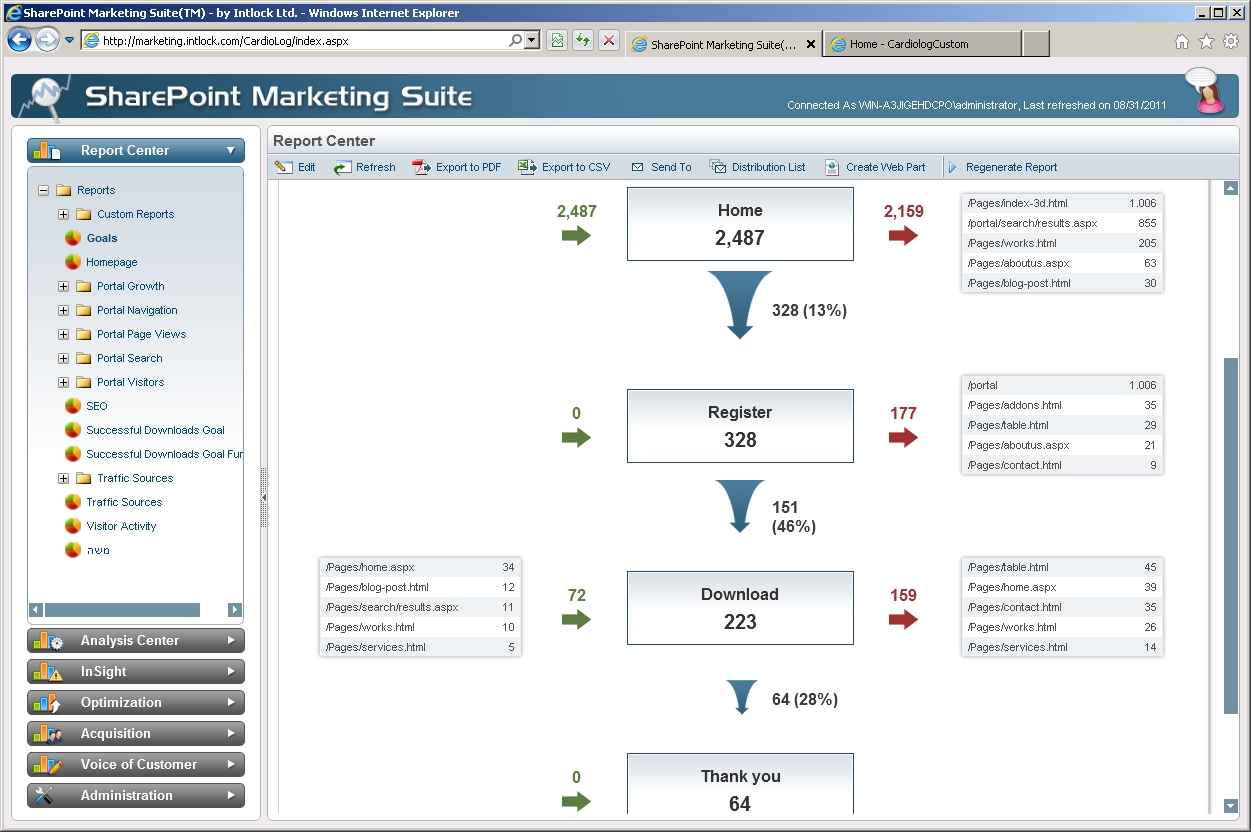Screen dimensions: 1251x832
Task: Click the Refresh report icon
Action: click(x=343, y=167)
